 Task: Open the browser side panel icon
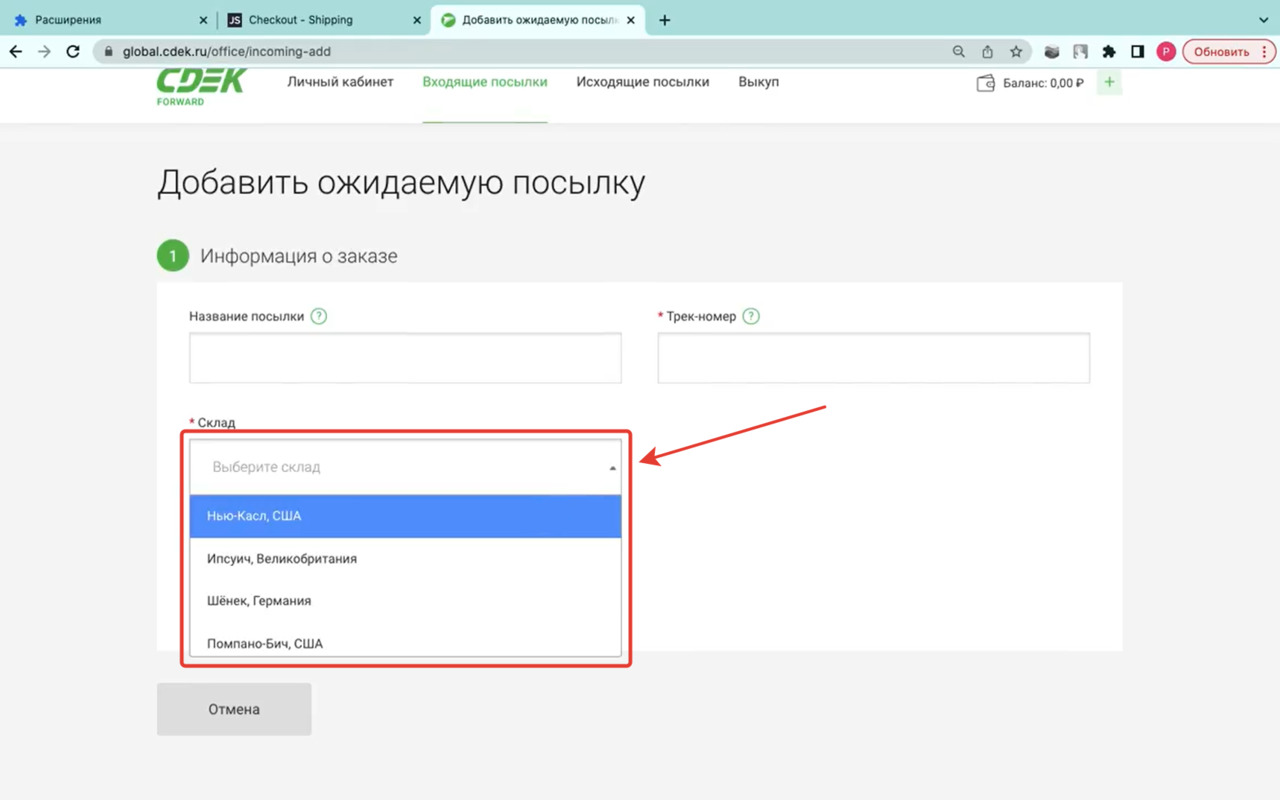[1137, 52]
